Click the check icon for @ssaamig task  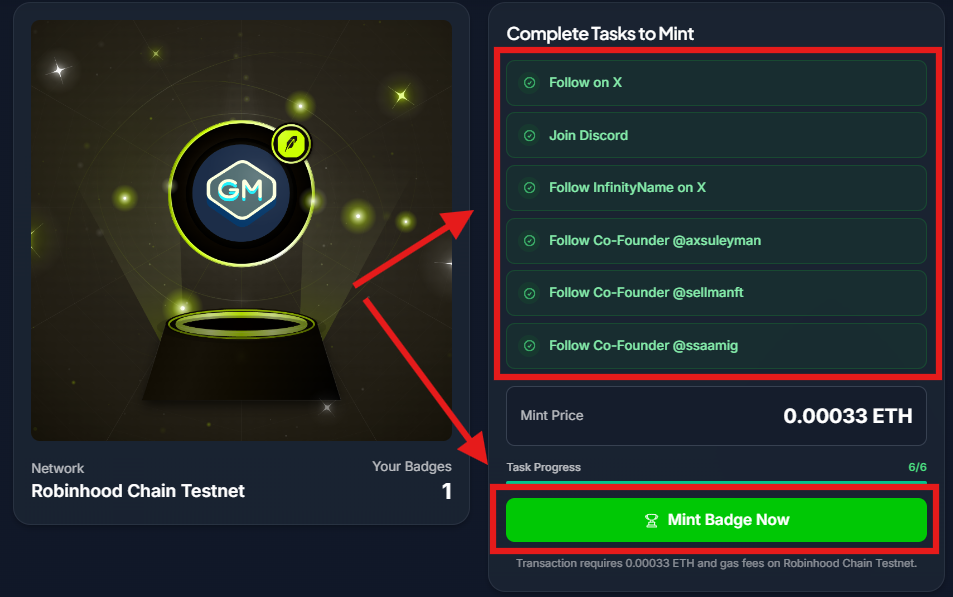tap(529, 346)
